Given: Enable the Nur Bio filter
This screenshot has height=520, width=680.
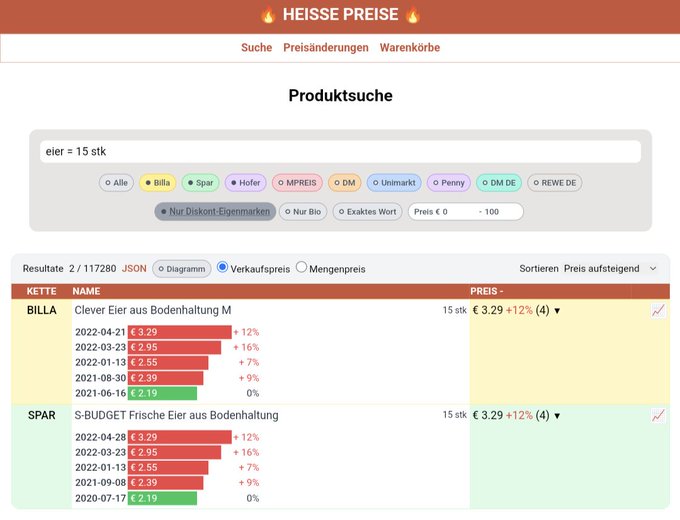Looking at the screenshot, I should tap(303, 212).
